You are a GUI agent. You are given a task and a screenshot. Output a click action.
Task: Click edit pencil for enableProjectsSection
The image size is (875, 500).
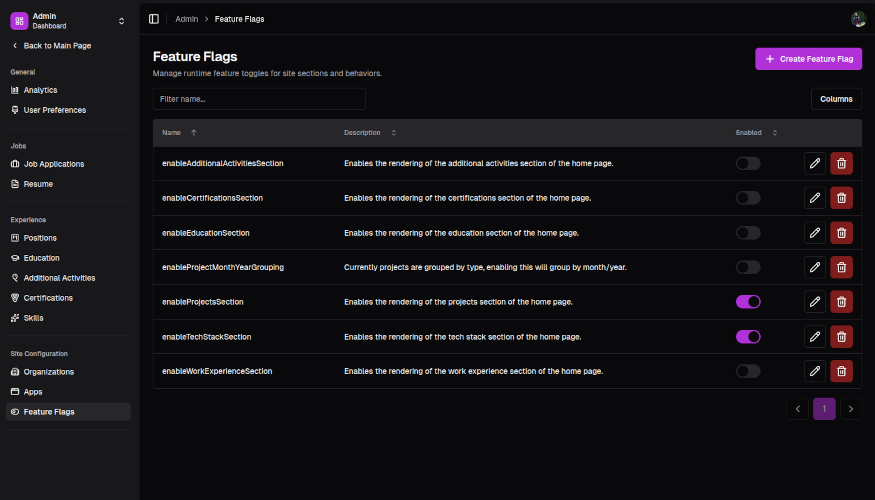[x=815, y=302]
